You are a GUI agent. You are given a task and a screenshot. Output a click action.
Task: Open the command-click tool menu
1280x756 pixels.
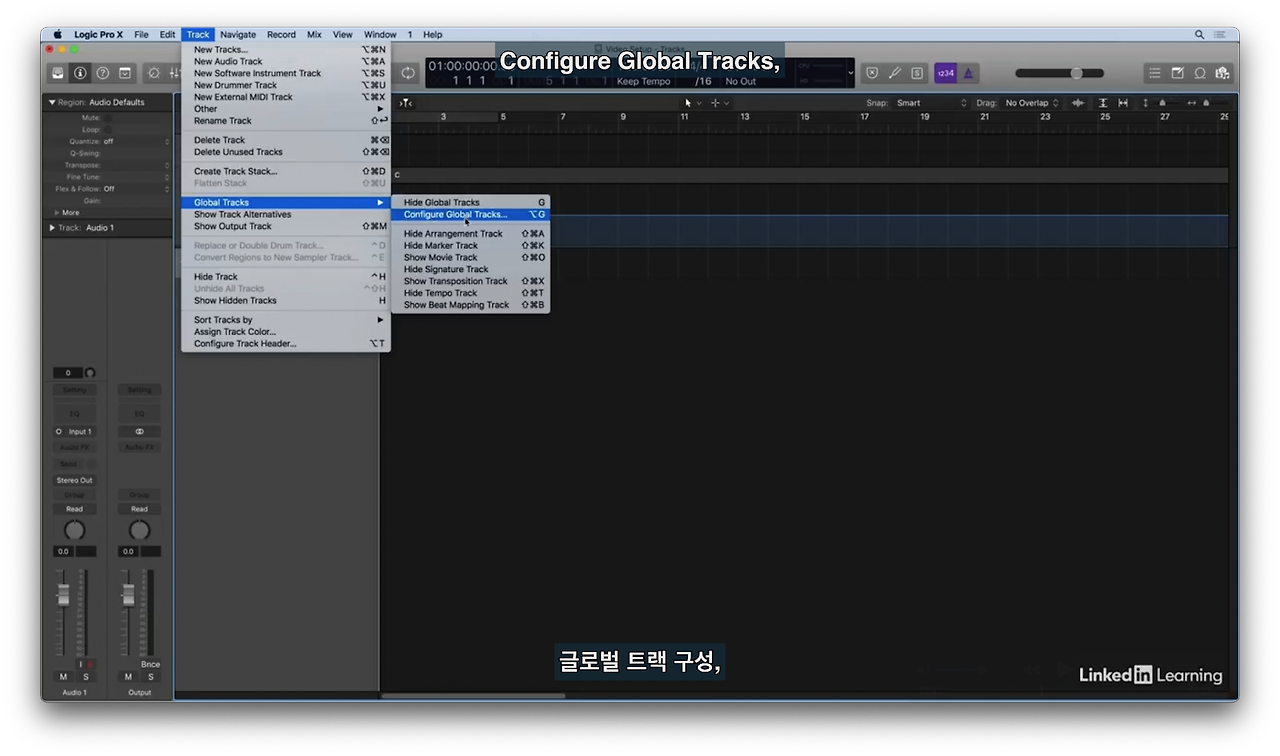720,103
